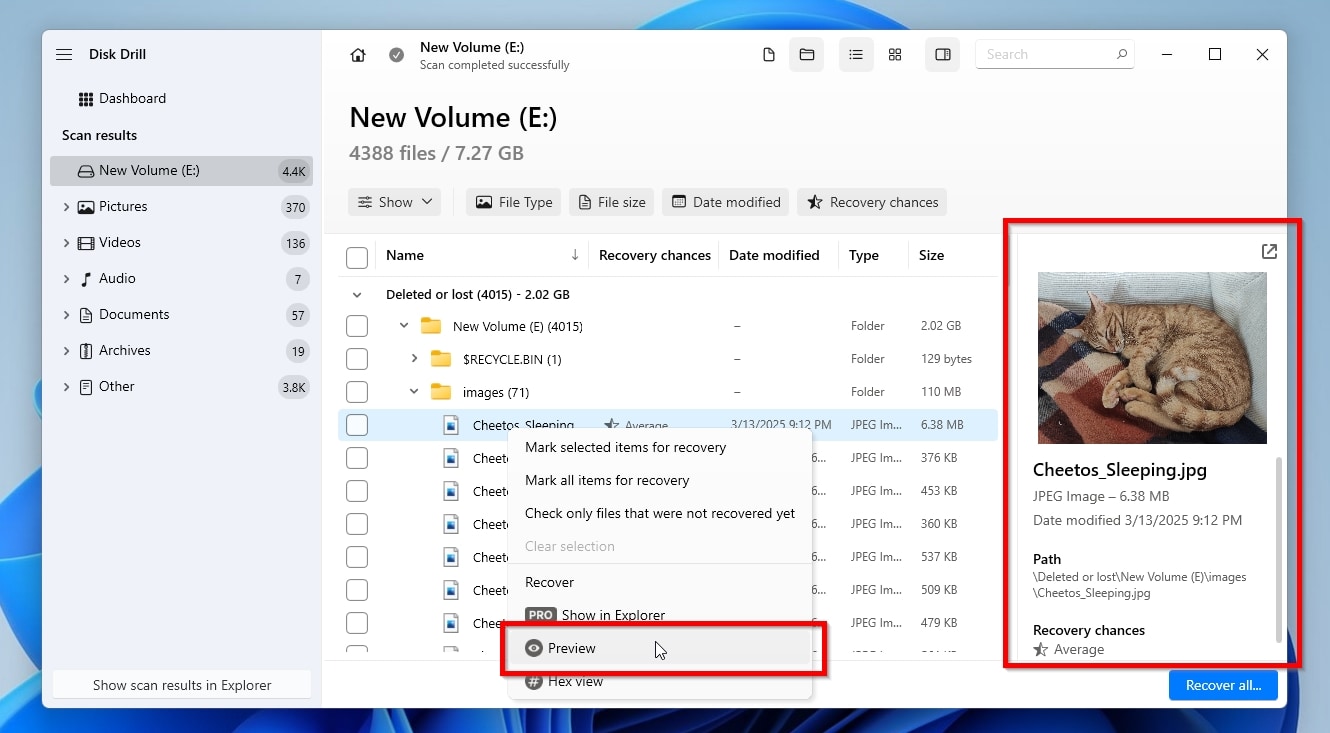Select all files using header checkbox
The height and width of the screenshot is (733, 1330).
pyautogui.click(x=357, y=256)
